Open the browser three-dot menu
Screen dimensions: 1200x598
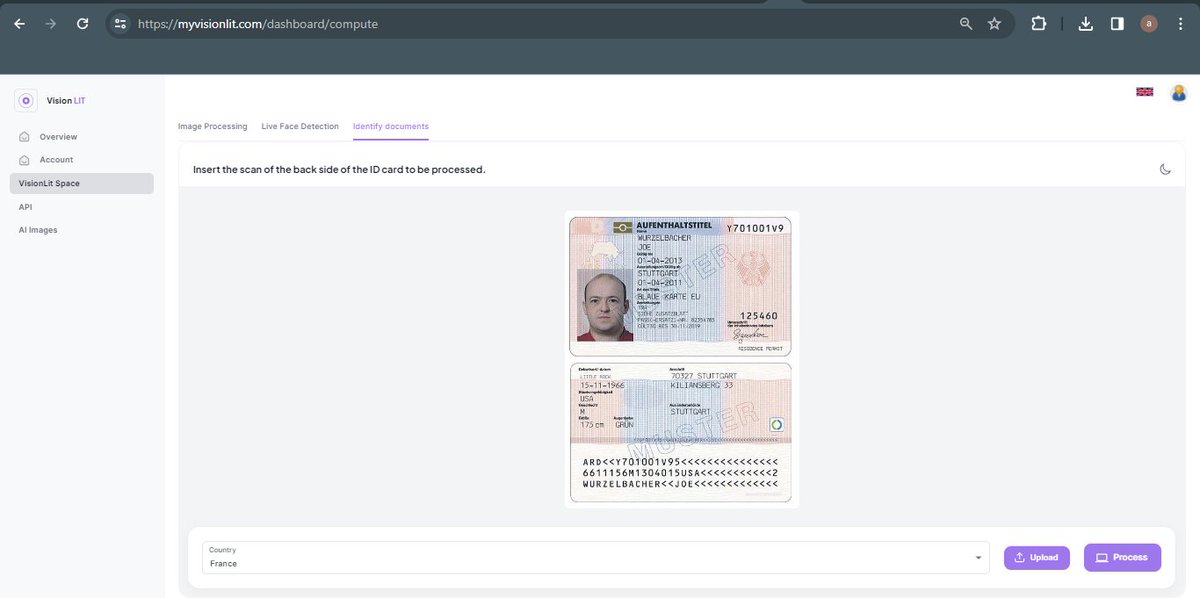[x=1180, y=23]
